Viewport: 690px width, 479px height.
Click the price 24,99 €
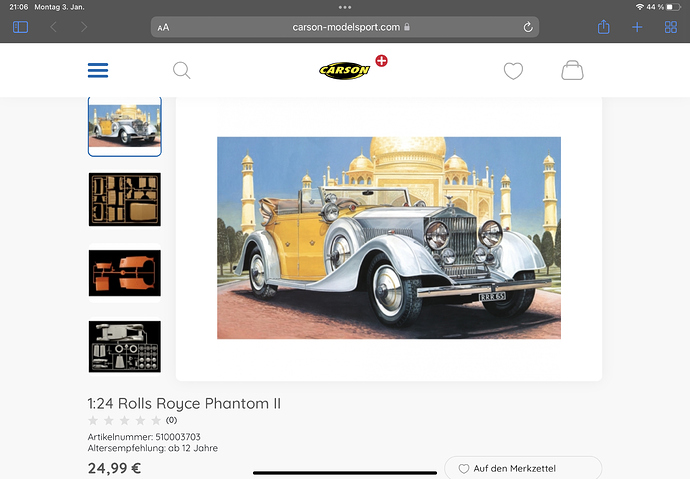pos(114,468)
